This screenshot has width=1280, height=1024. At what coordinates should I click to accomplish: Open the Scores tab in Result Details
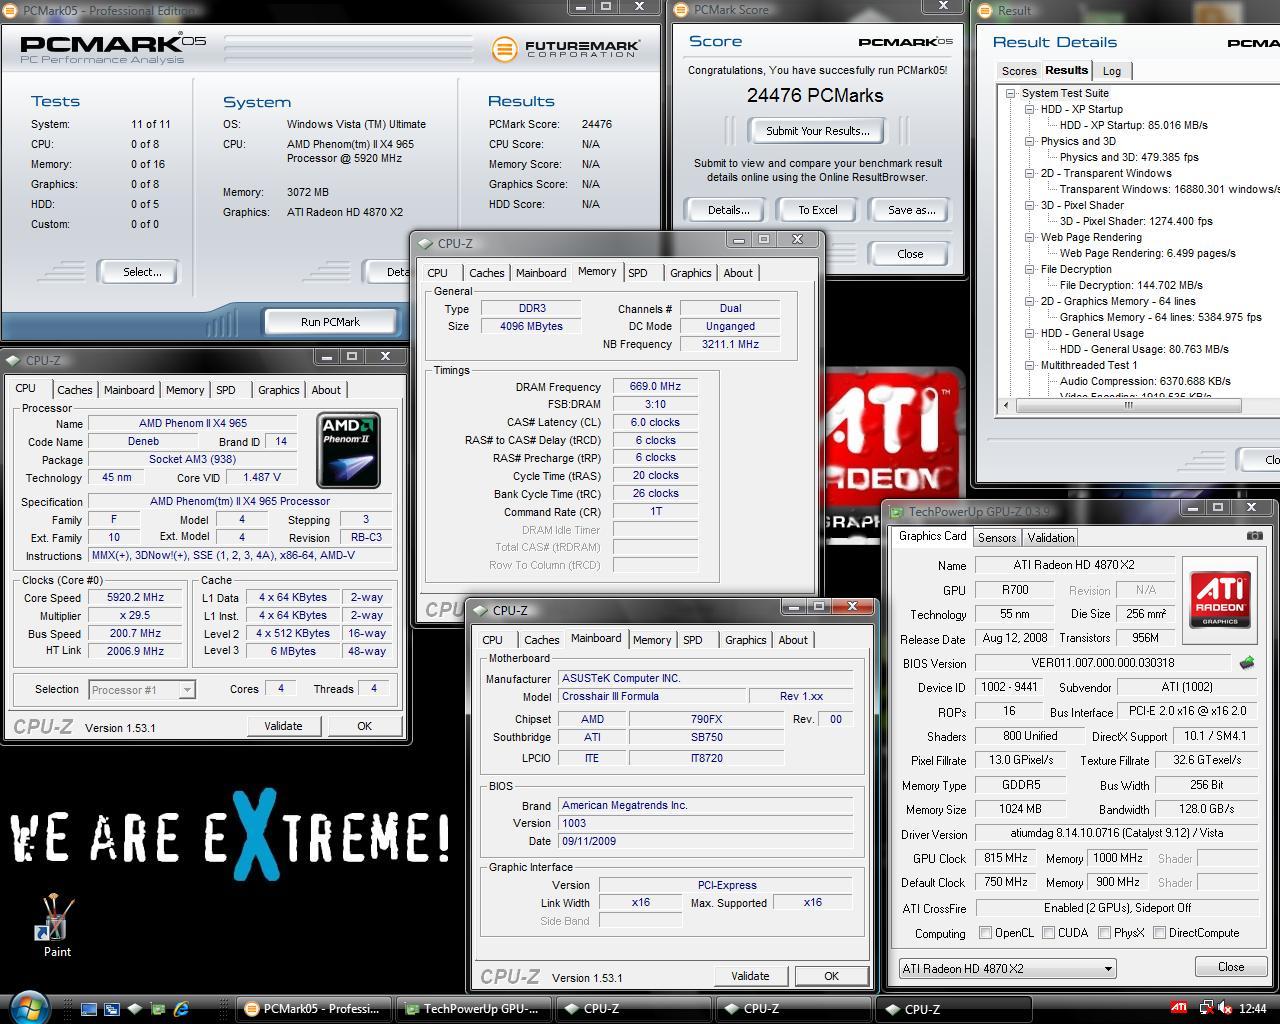tap(1019, 71)
